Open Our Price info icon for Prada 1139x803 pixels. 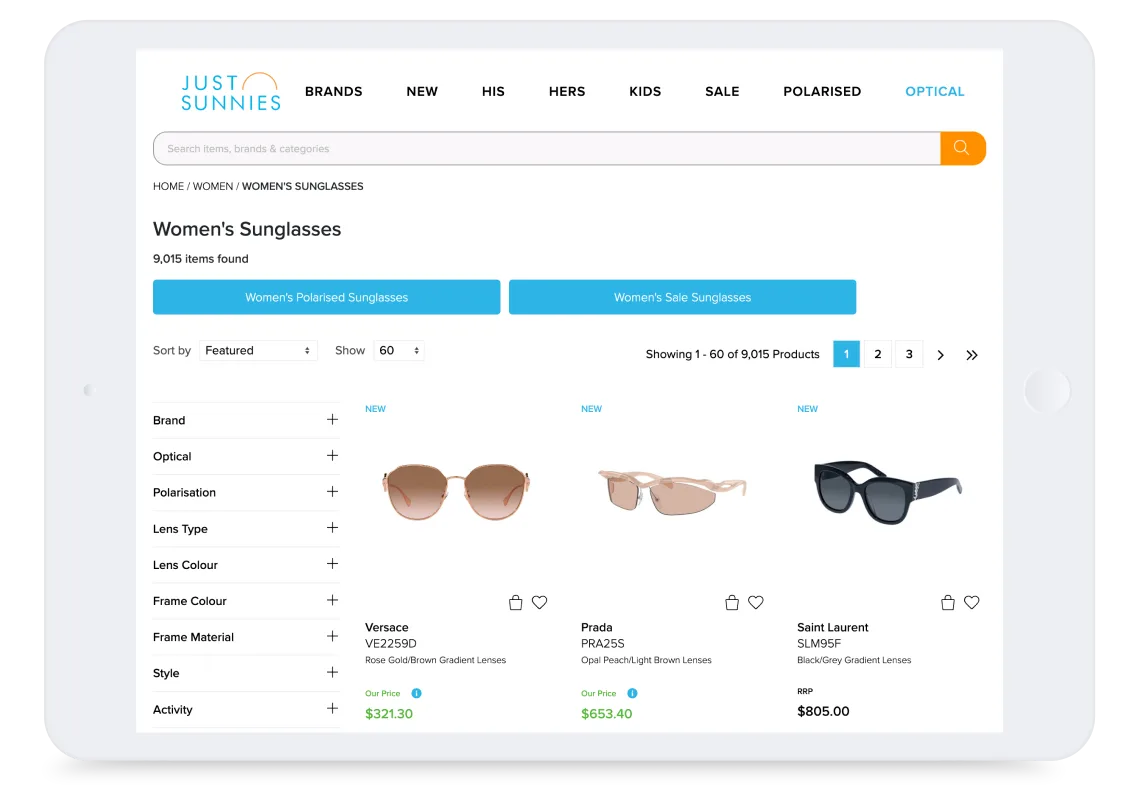[632, 693]
